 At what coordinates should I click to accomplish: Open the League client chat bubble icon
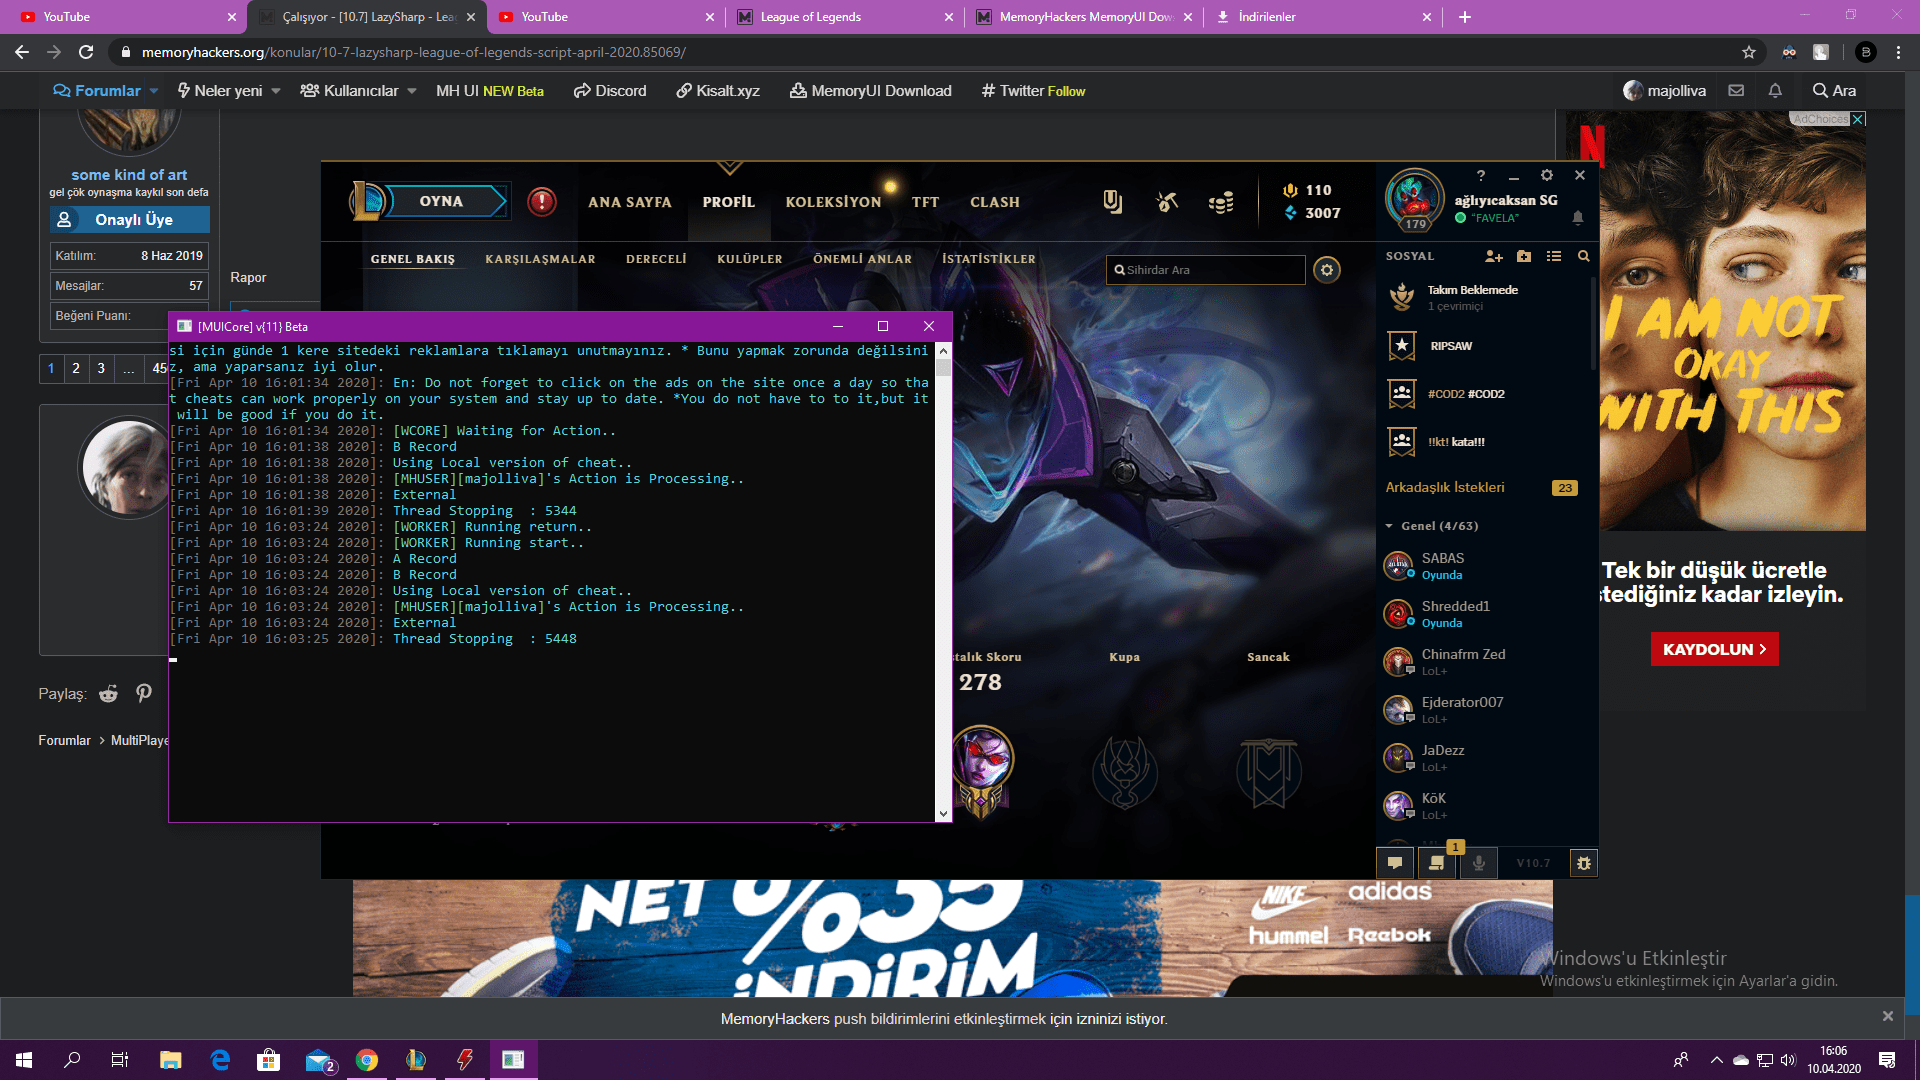(1395, 863)
